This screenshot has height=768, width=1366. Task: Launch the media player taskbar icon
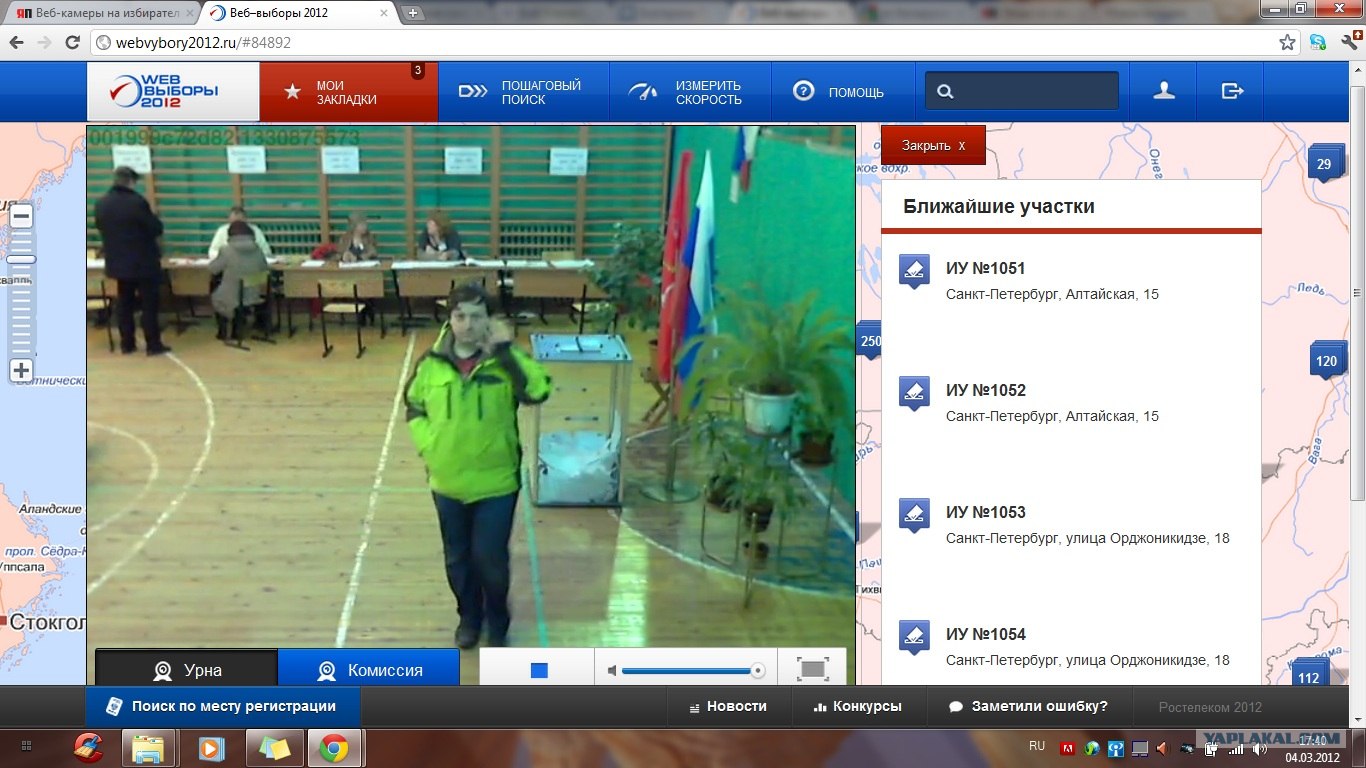(x=210, y=748)
